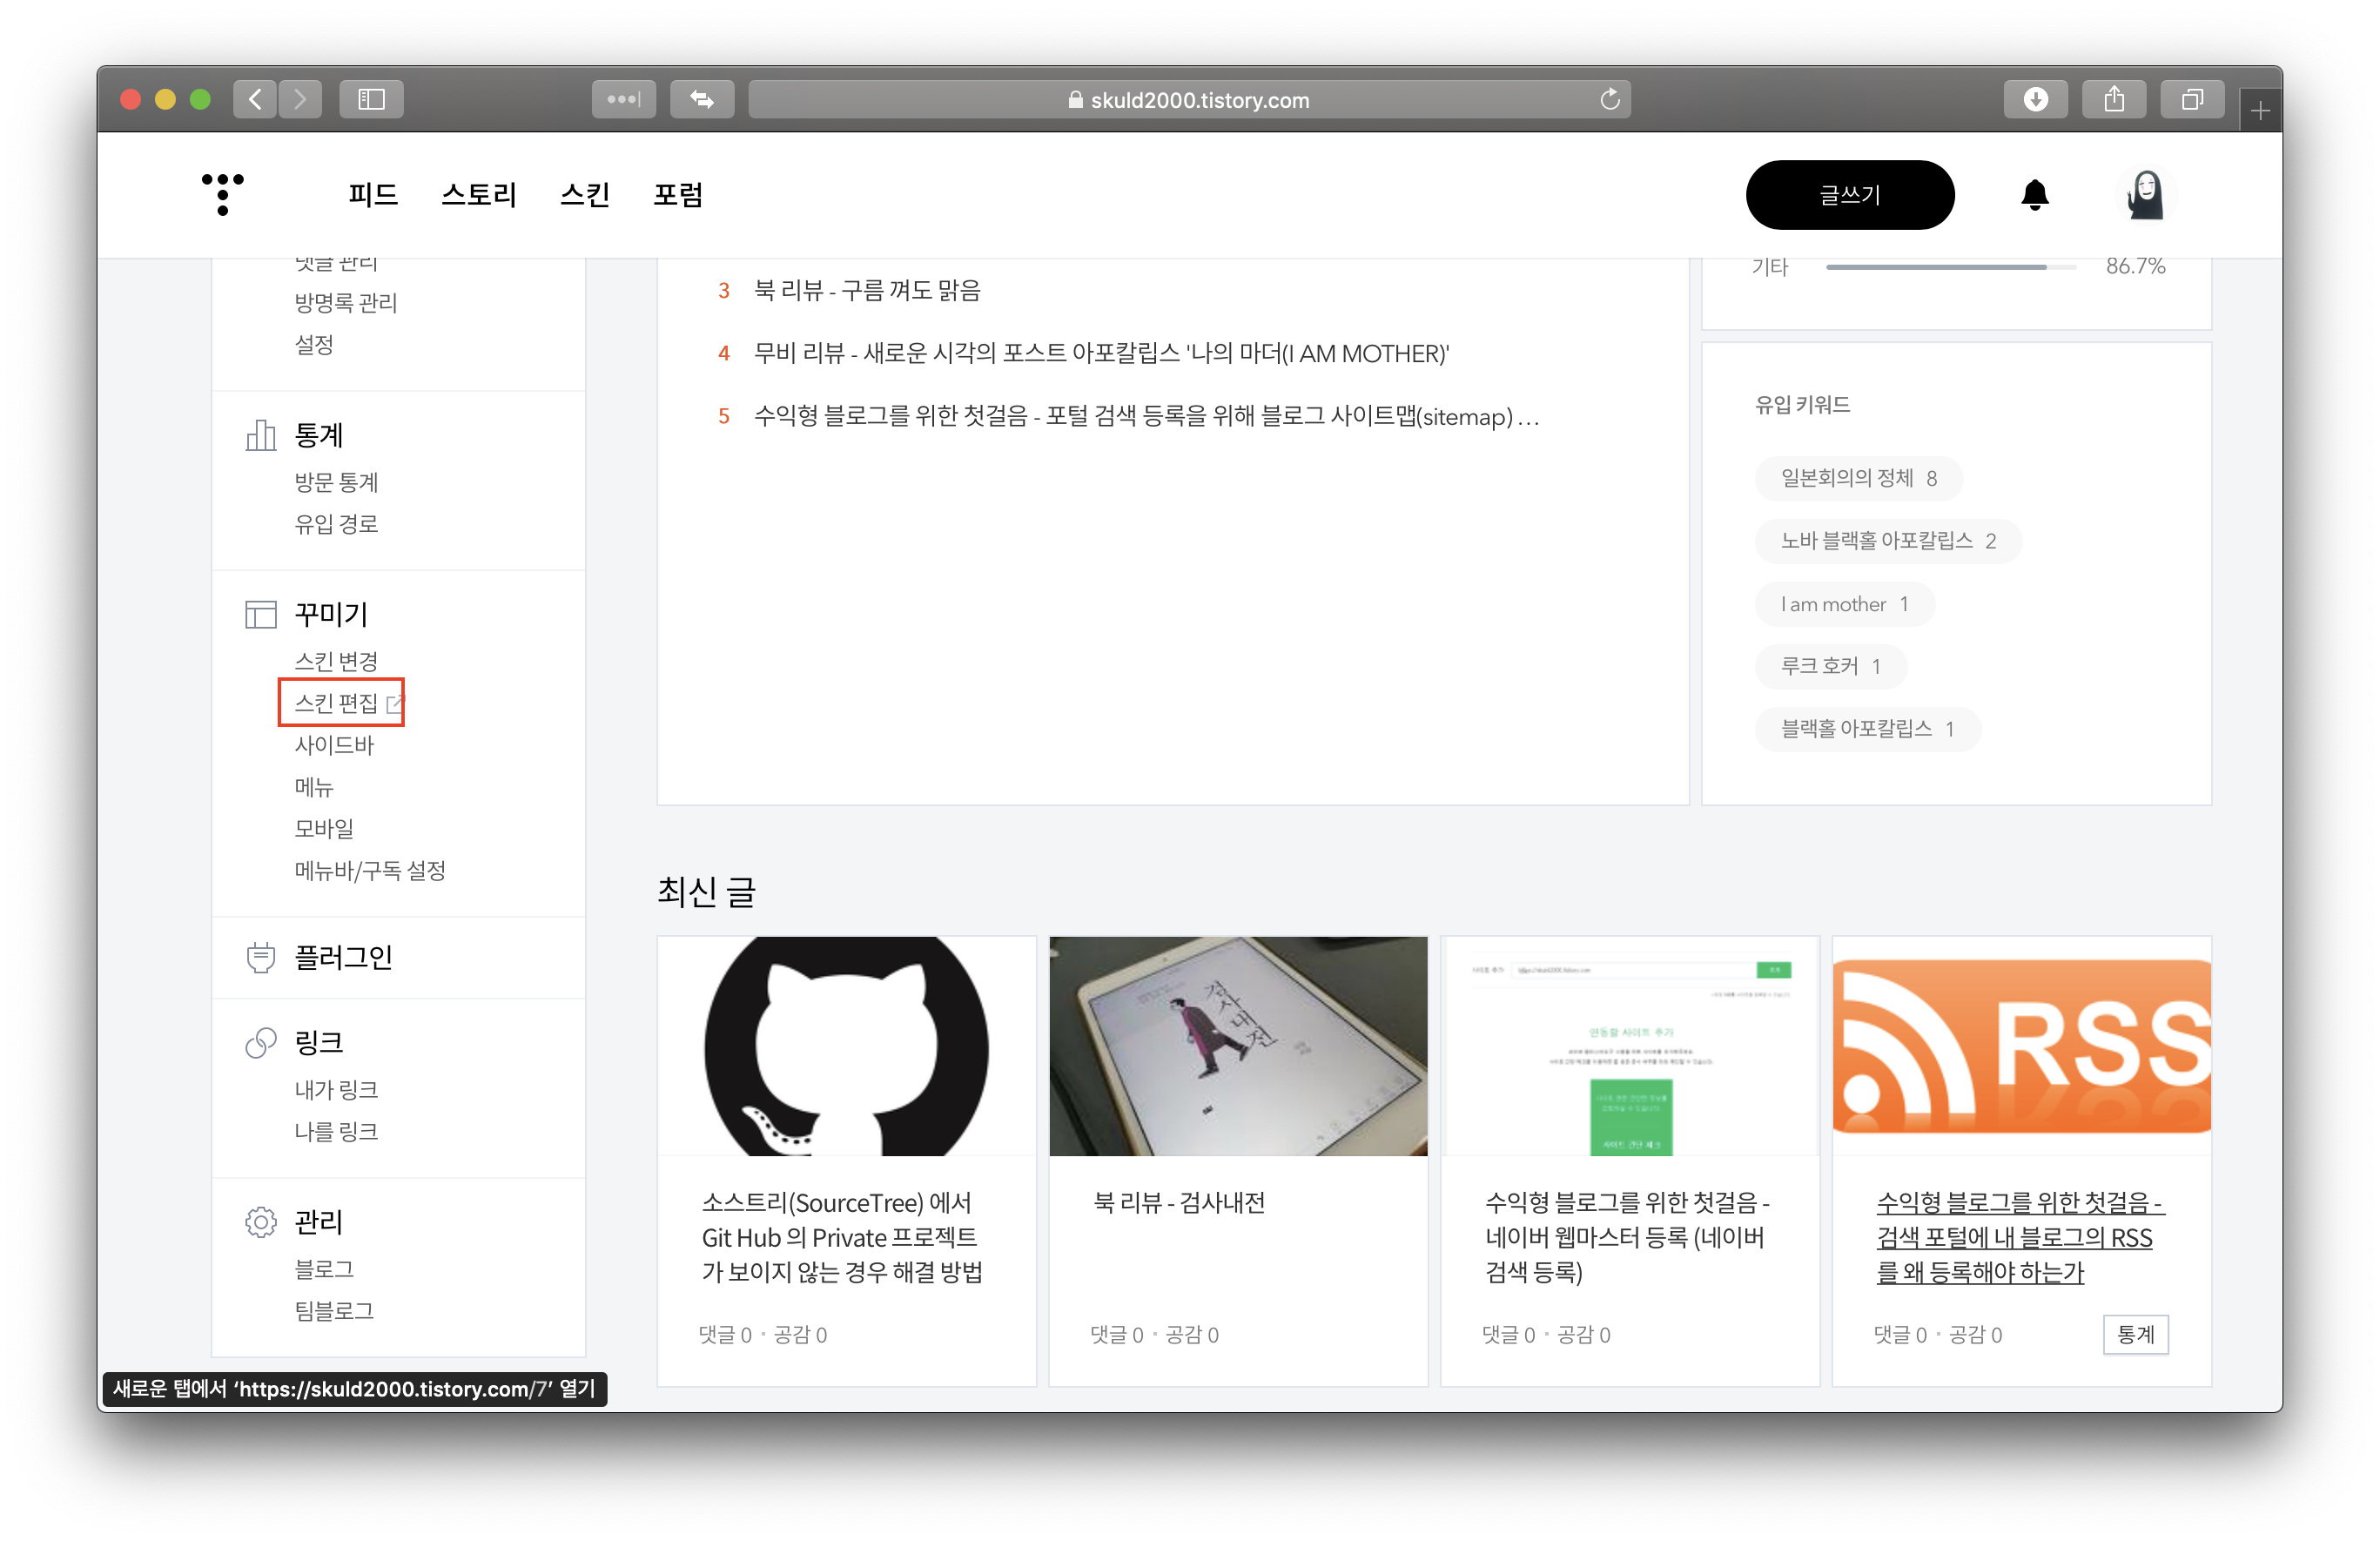Open 스킨 변경 page

(x=336, y=661)
